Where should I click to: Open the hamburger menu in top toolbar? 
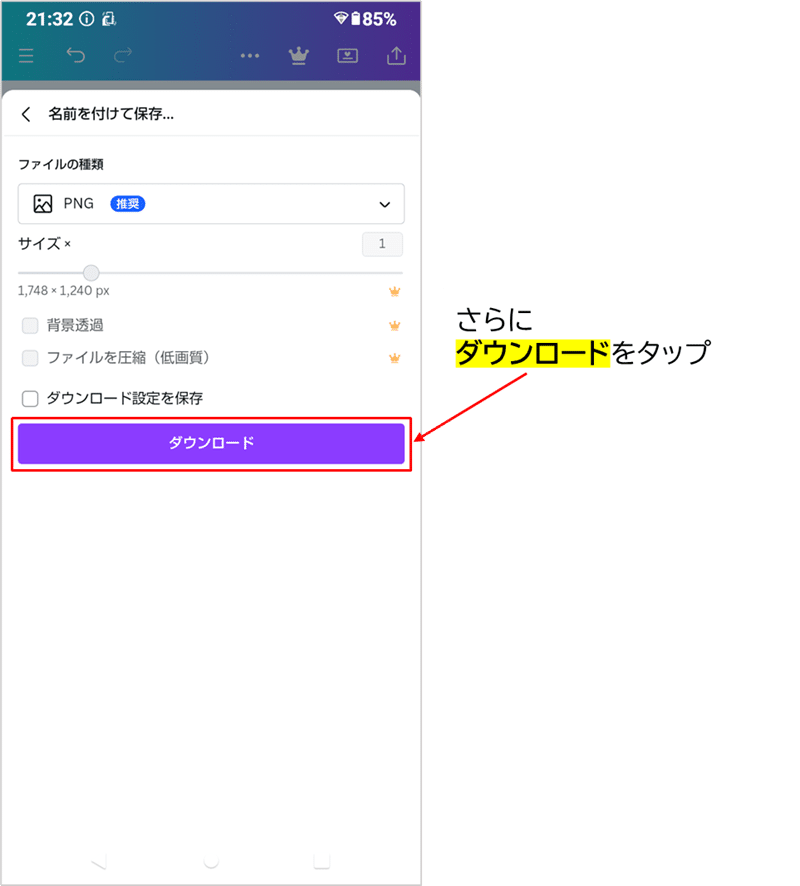pos(26,55)
